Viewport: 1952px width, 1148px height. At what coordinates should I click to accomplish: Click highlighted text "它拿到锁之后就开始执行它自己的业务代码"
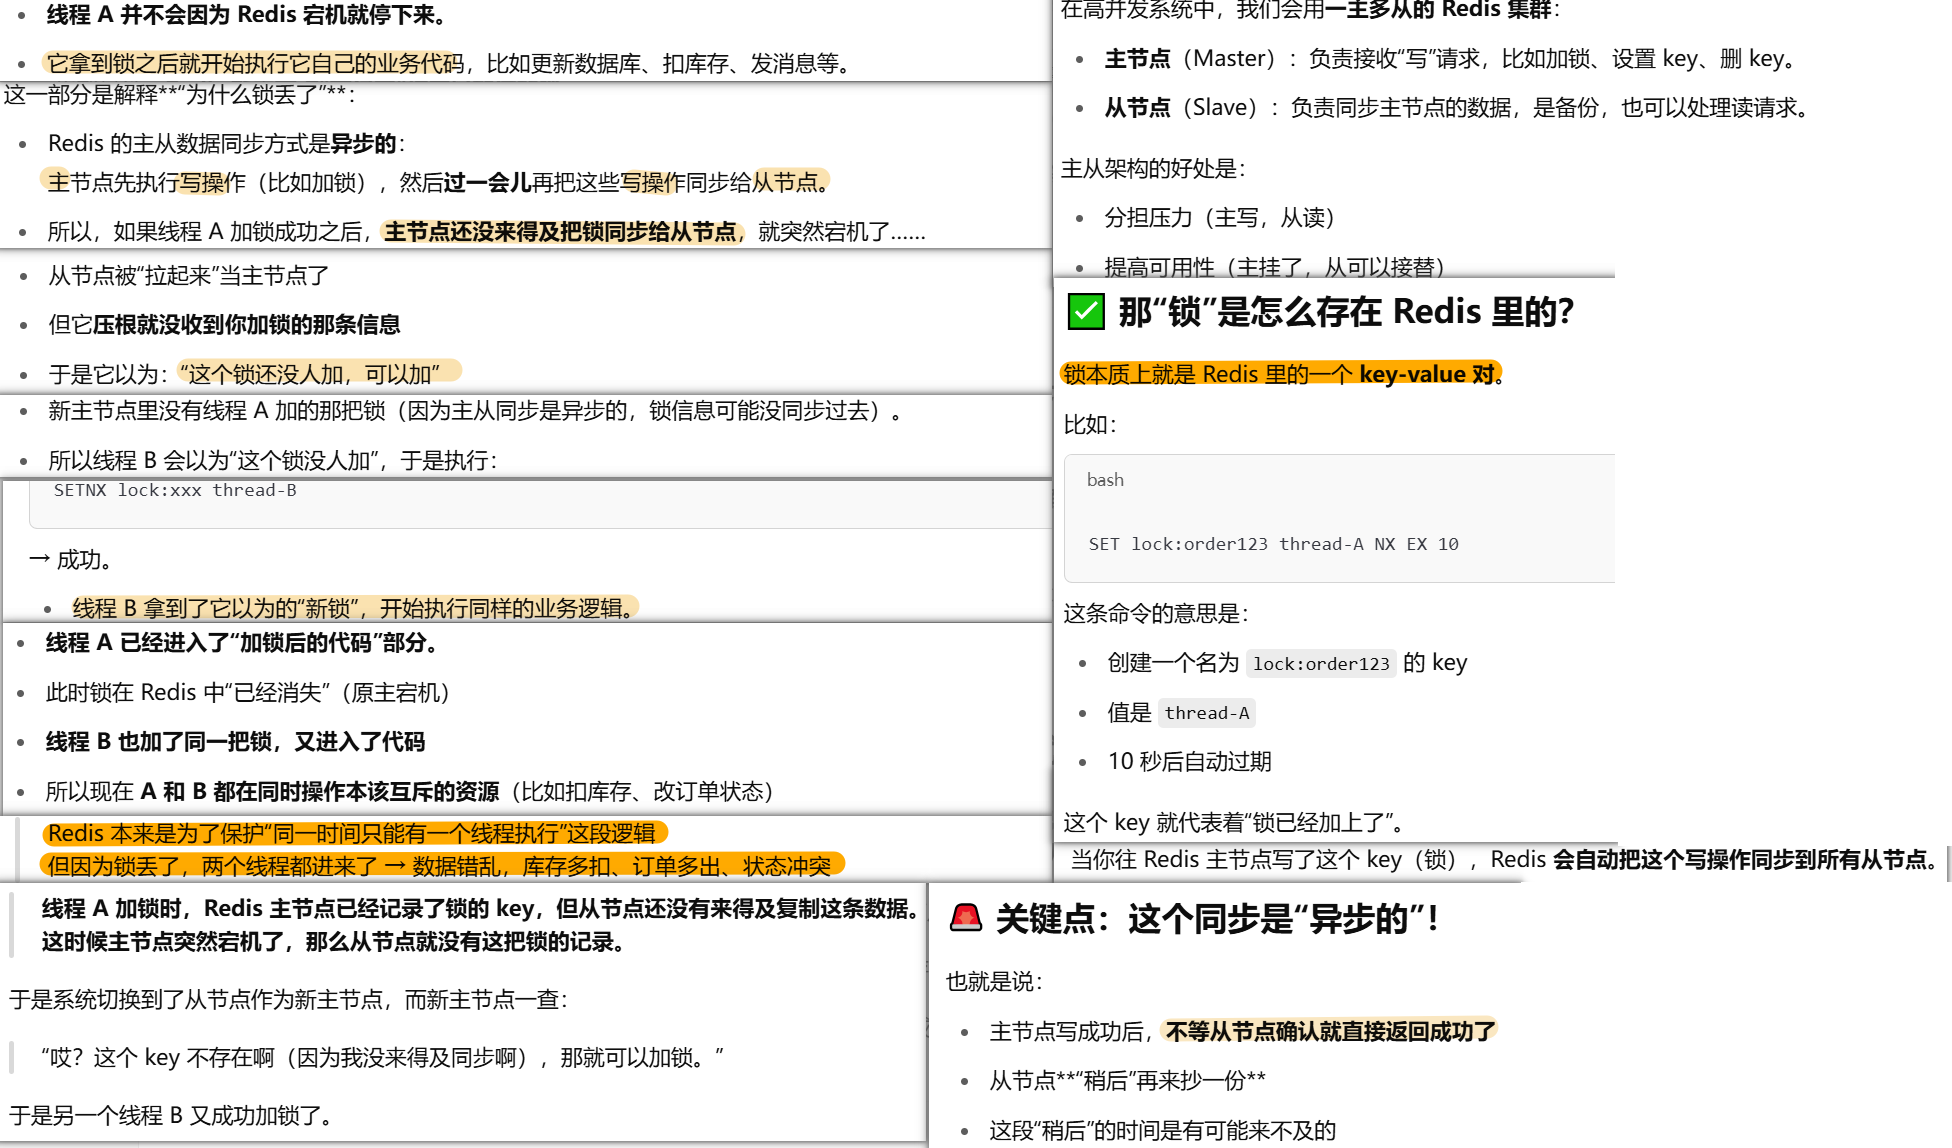click(x=256, y=64)
